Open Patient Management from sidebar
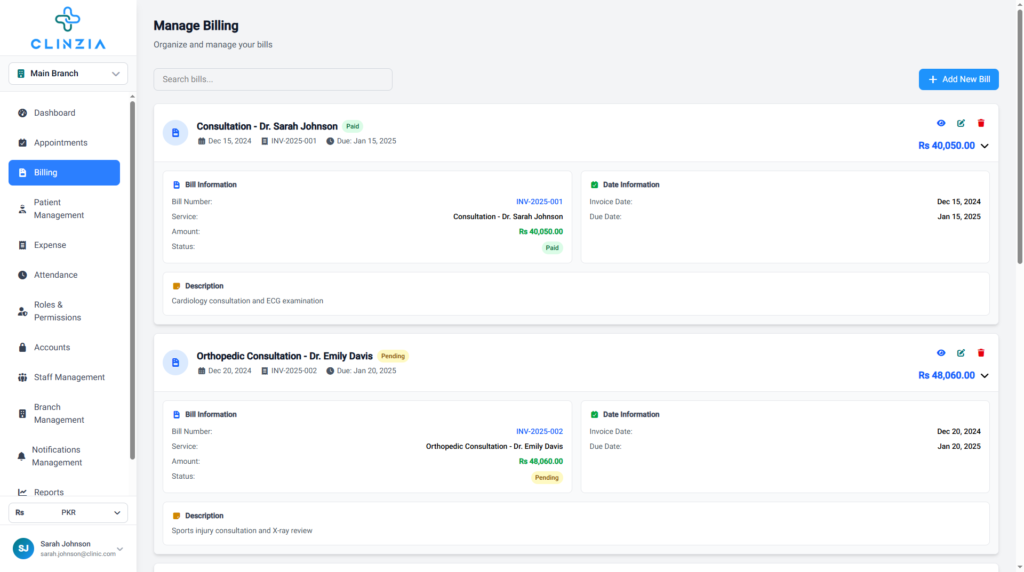Viewport: 1024px width, 572px height. (x=58, y=209)
